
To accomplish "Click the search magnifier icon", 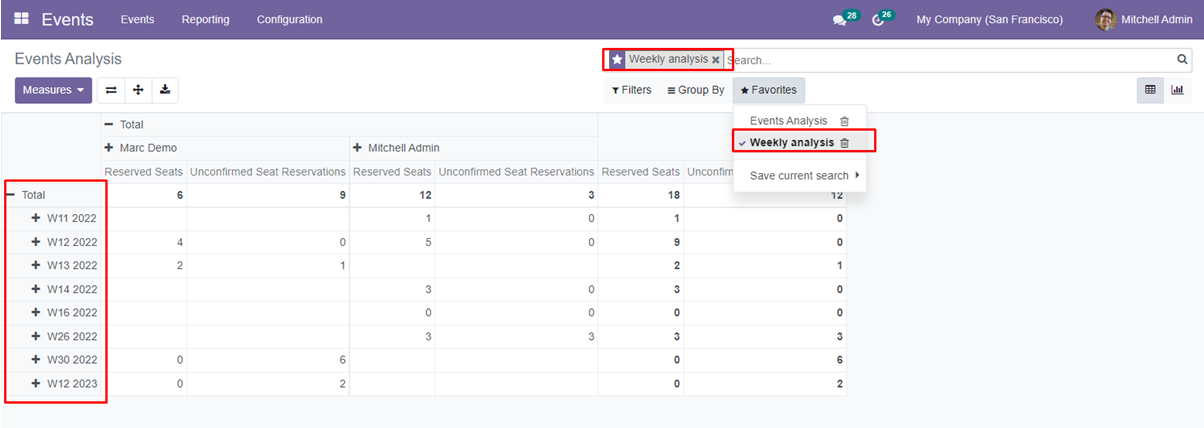I will 1182,60.
